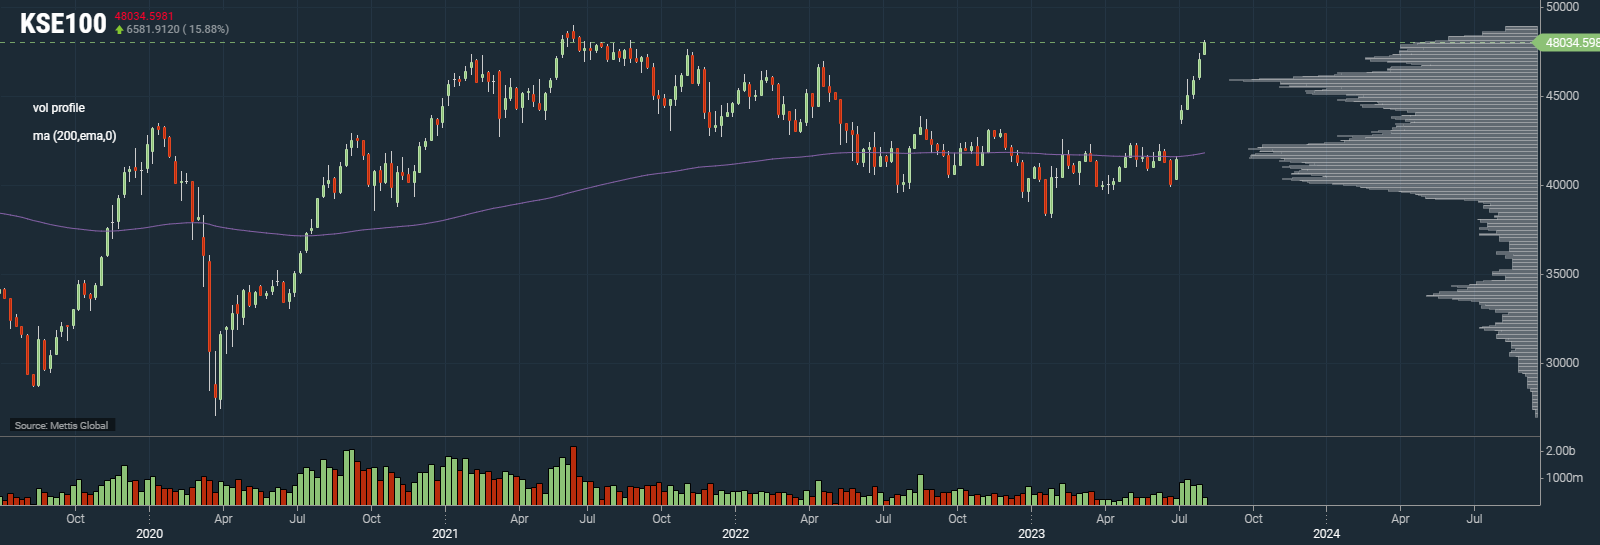Image resolution: width=1600 pixels, height=545 pixels.
Task: Click the 2021 year label on time axis
Action: (445, 534)
